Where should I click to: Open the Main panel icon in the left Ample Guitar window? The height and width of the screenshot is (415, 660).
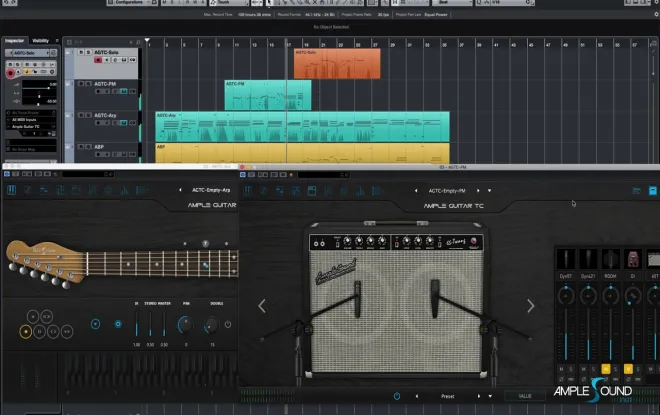(11, 190)
